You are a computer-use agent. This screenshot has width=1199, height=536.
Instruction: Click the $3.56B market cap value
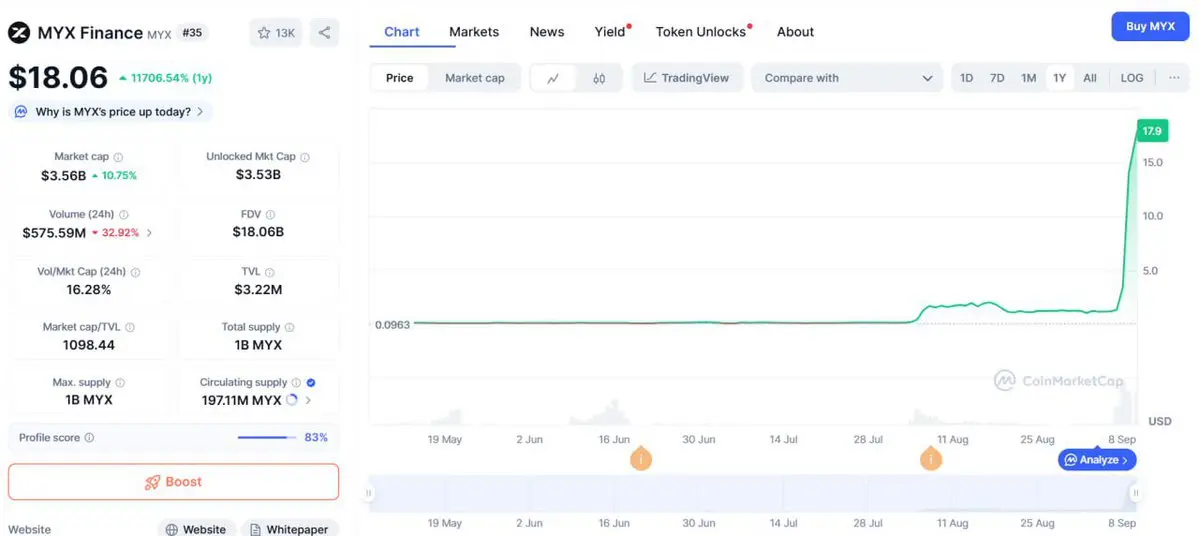click(63, 175)
